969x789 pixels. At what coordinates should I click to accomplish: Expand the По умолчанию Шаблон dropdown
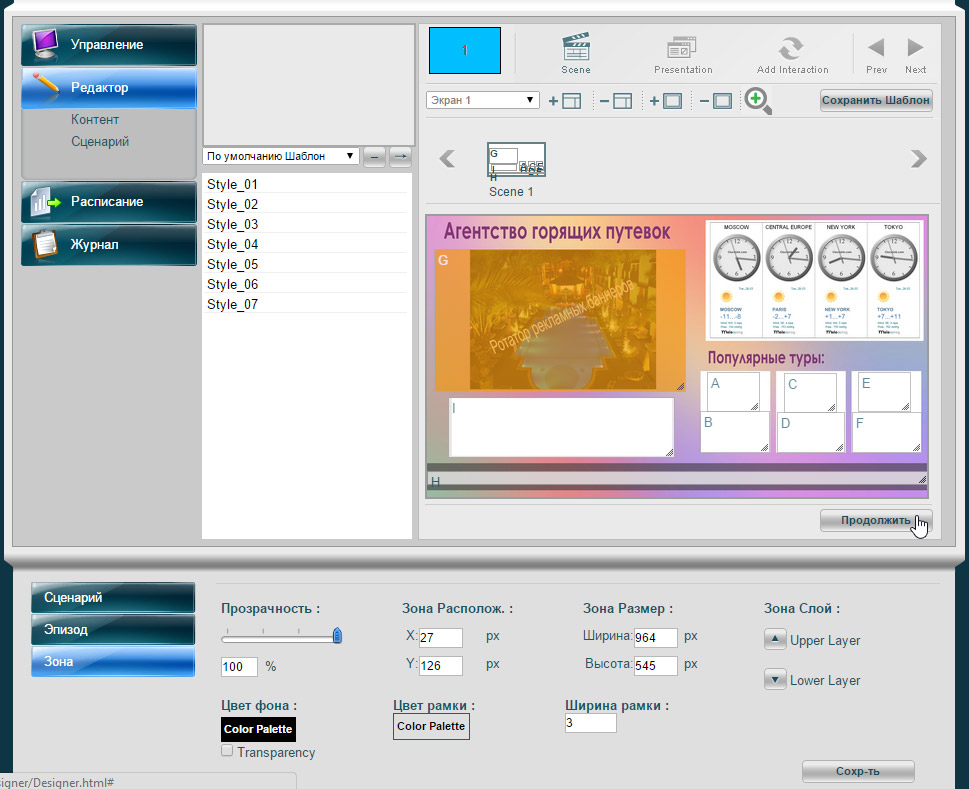tap(280, 156)
